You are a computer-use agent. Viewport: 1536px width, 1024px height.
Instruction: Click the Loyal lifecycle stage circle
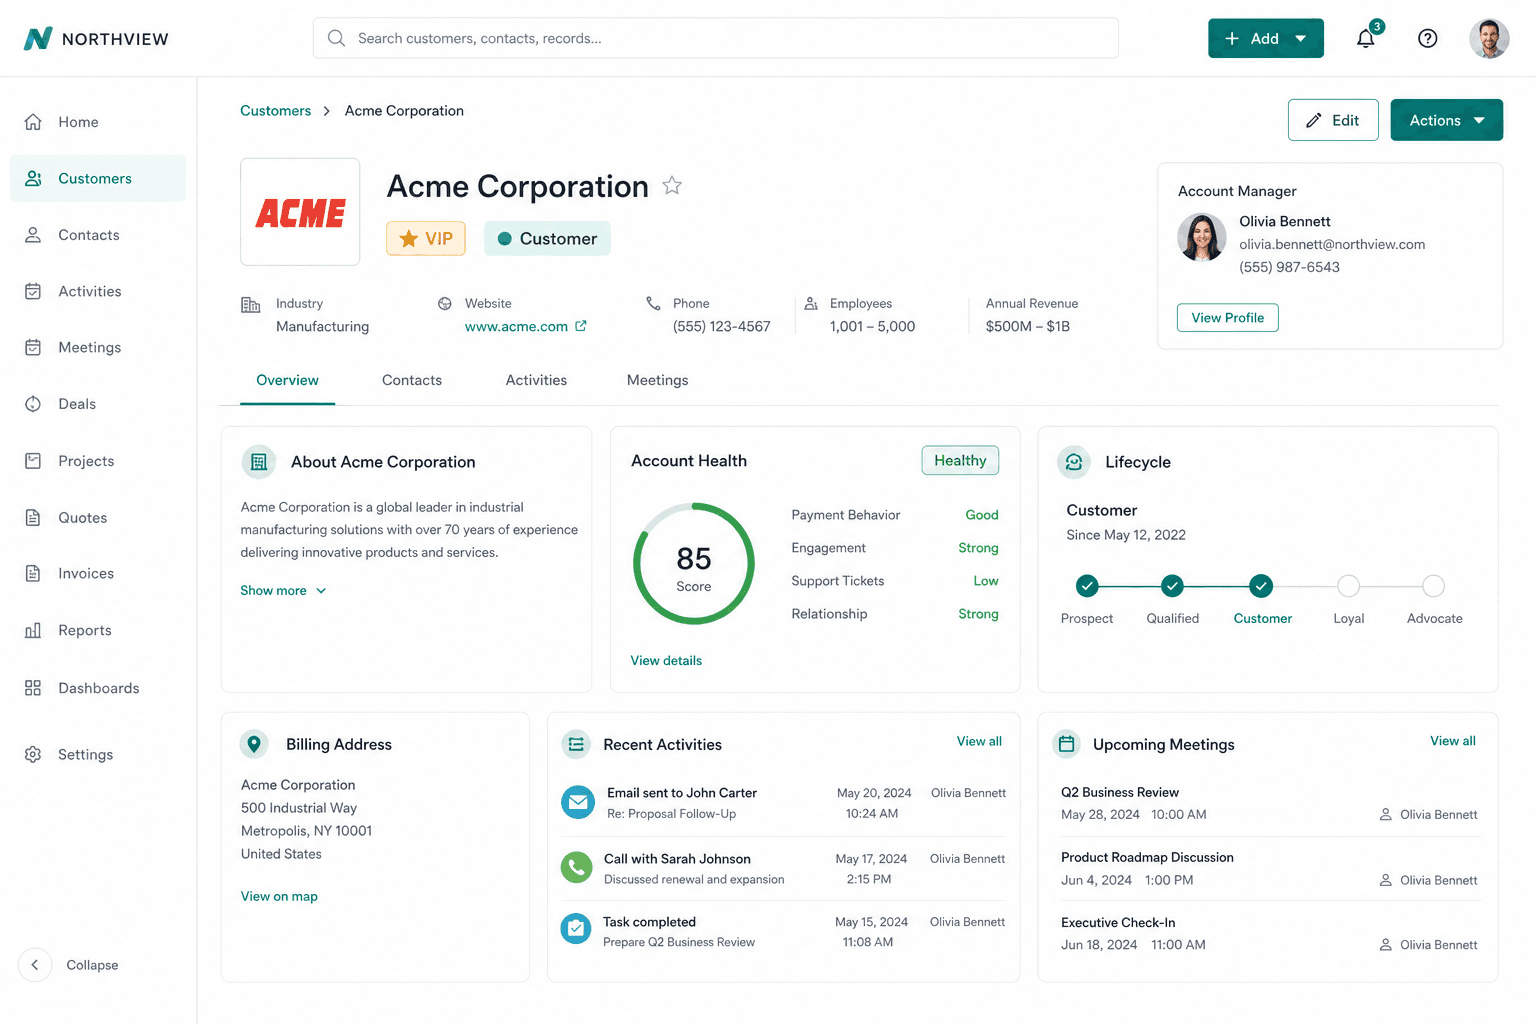(1348, 586)
